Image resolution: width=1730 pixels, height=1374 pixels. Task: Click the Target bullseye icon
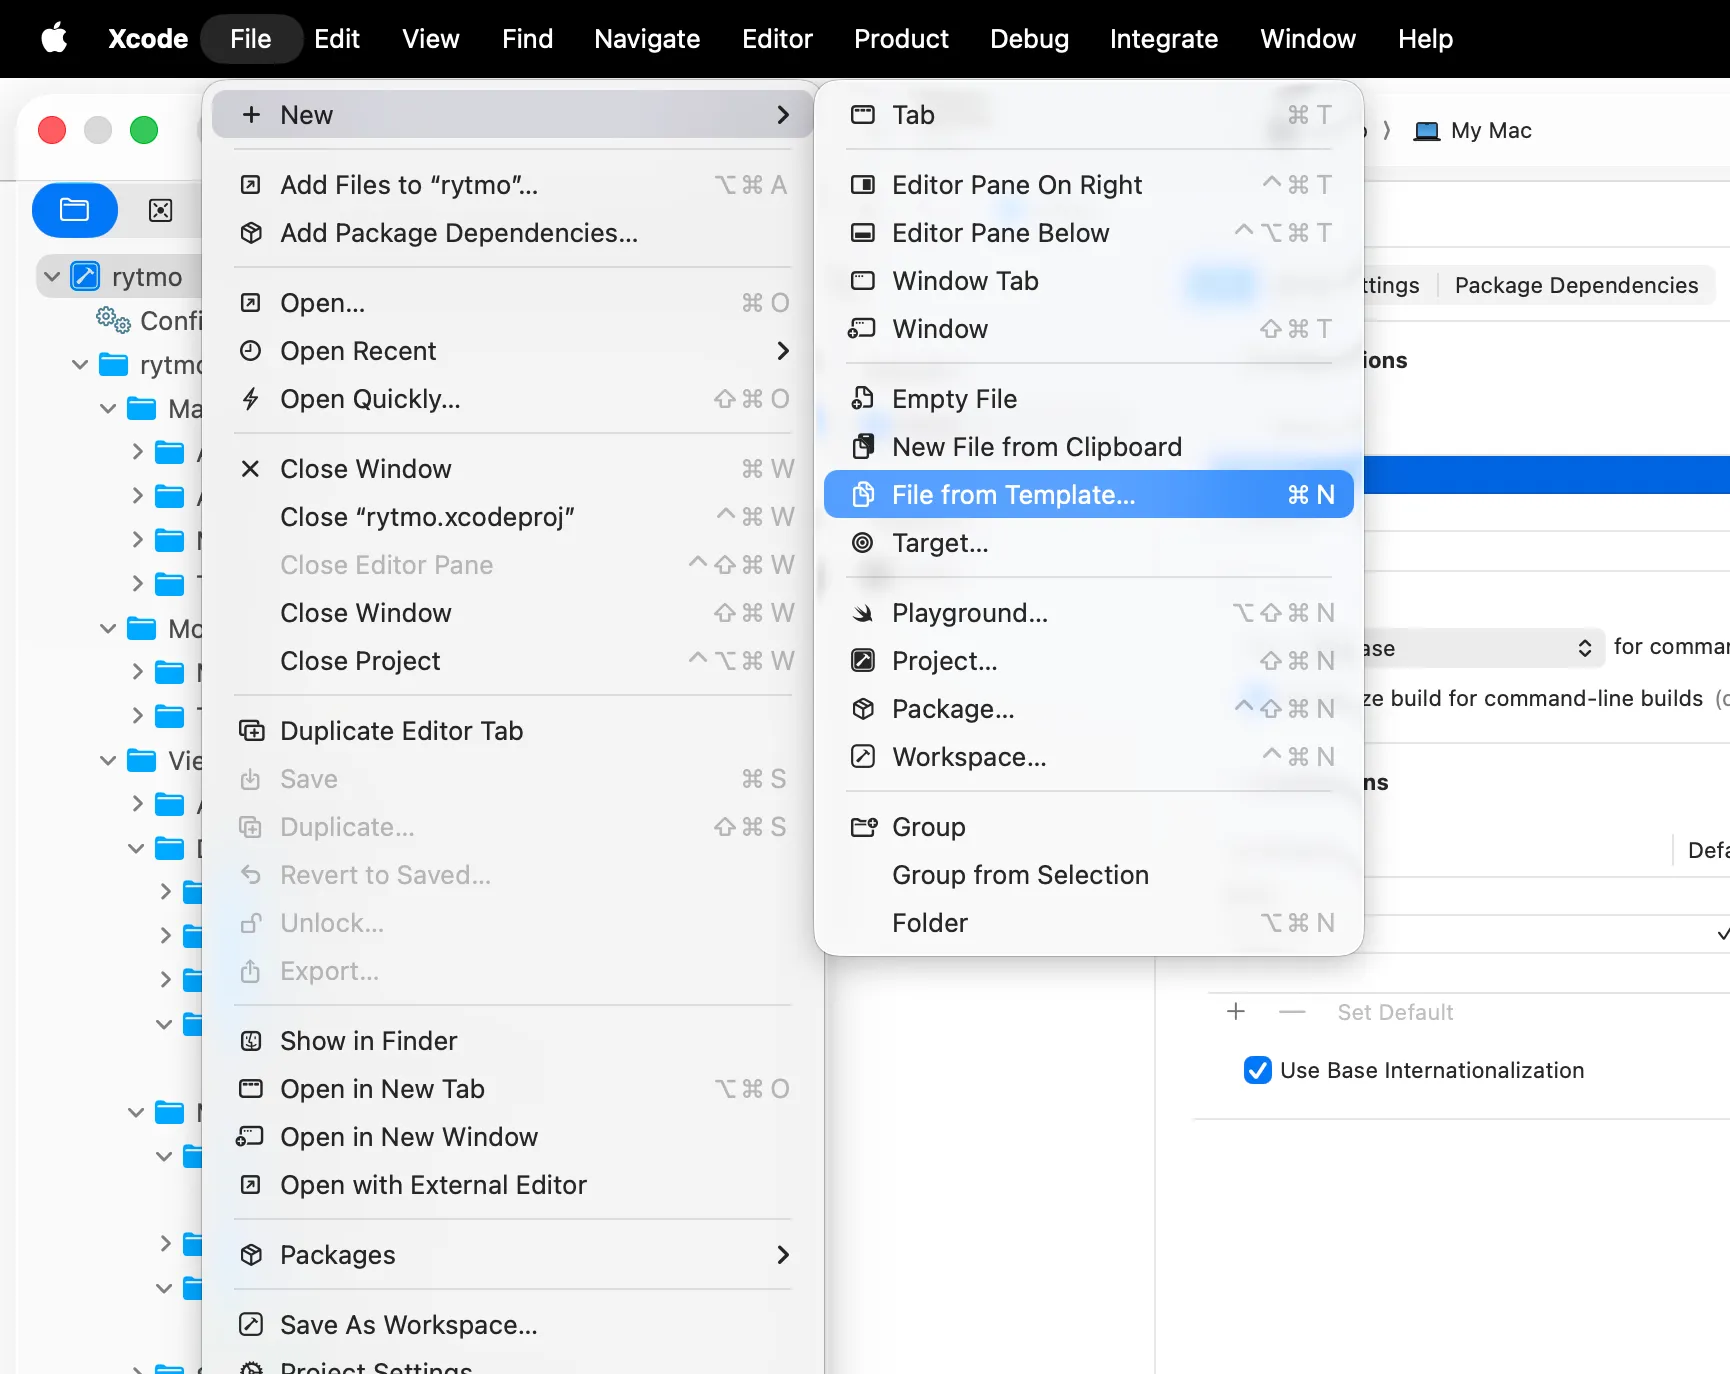click(862, 543)
